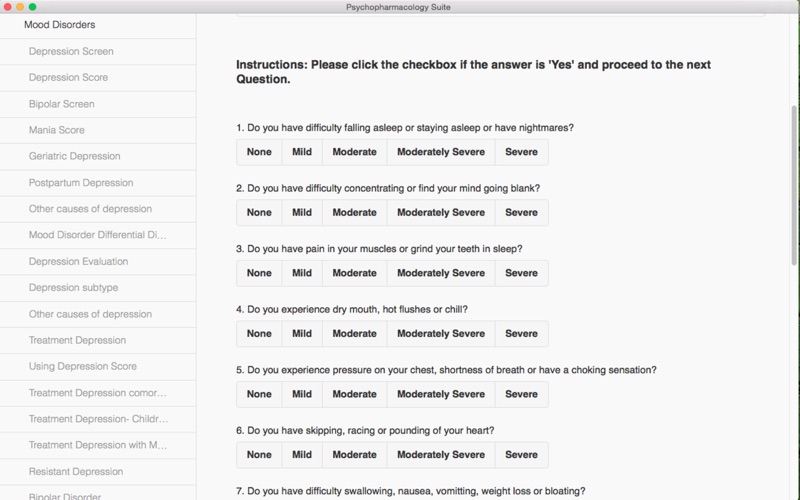800x500 pixels.
Task: Click the vertical scrollbar of questionnaire
Action: (x=794, y=185)
